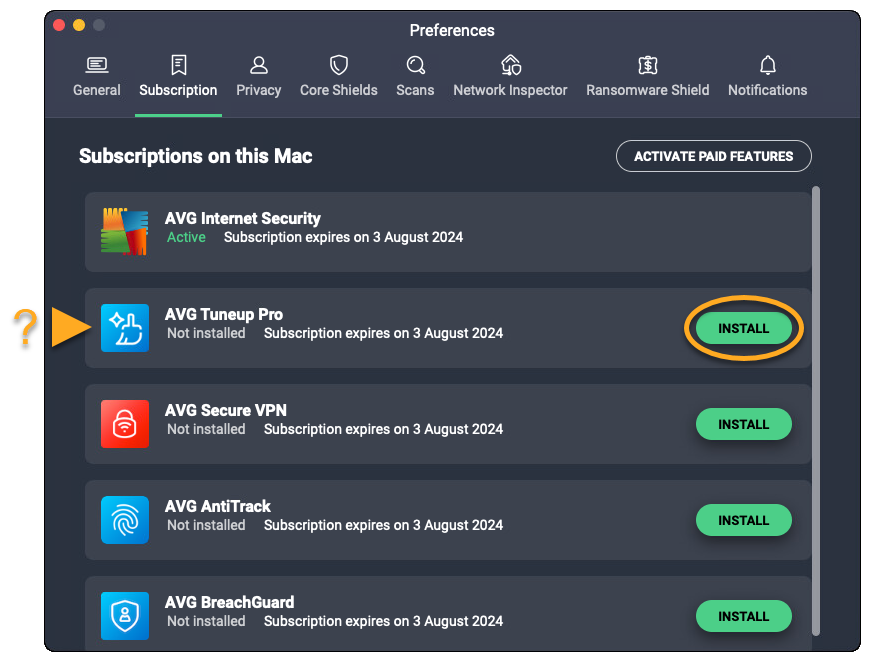The width and height of the screenshot is (872, 666).
Task: Select the Subscription tab
Action: click(178, 77)
